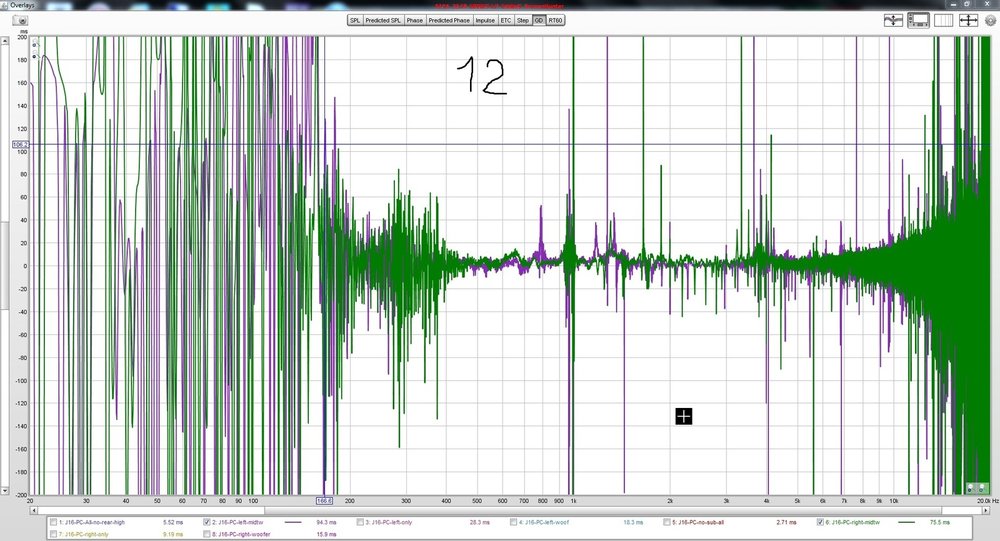The image size is (1000, 541).
Task: Click the graph limits crosshair-arrows icon
Action: [x=968, y=20]
